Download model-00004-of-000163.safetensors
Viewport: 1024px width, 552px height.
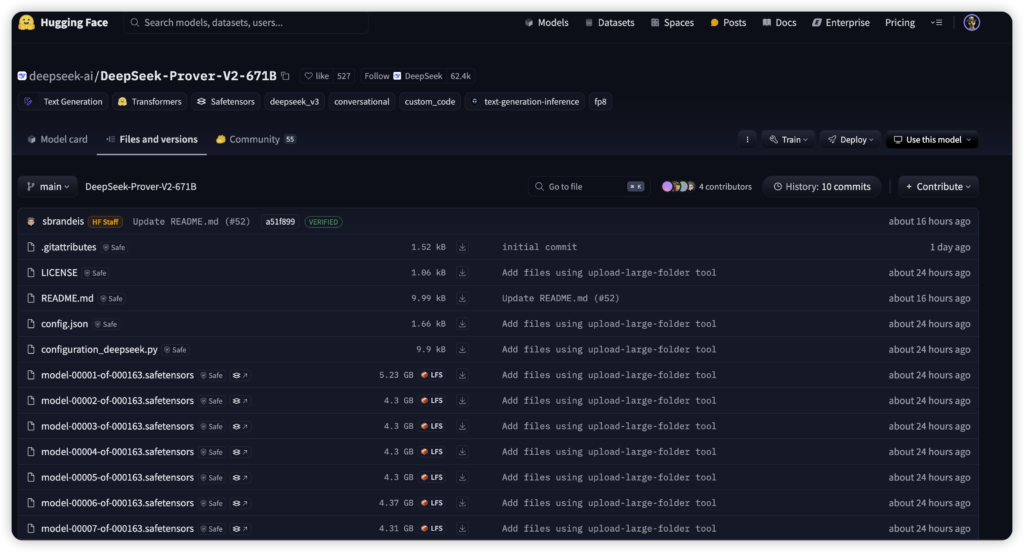click(462, 451)
